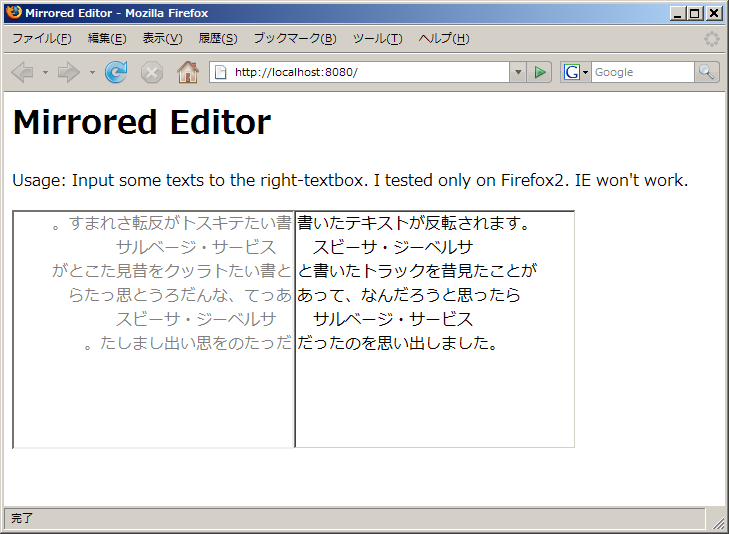Viewport: 729px width, 534px height.
Task: Click into the right editable textbox
Action: 435,330
